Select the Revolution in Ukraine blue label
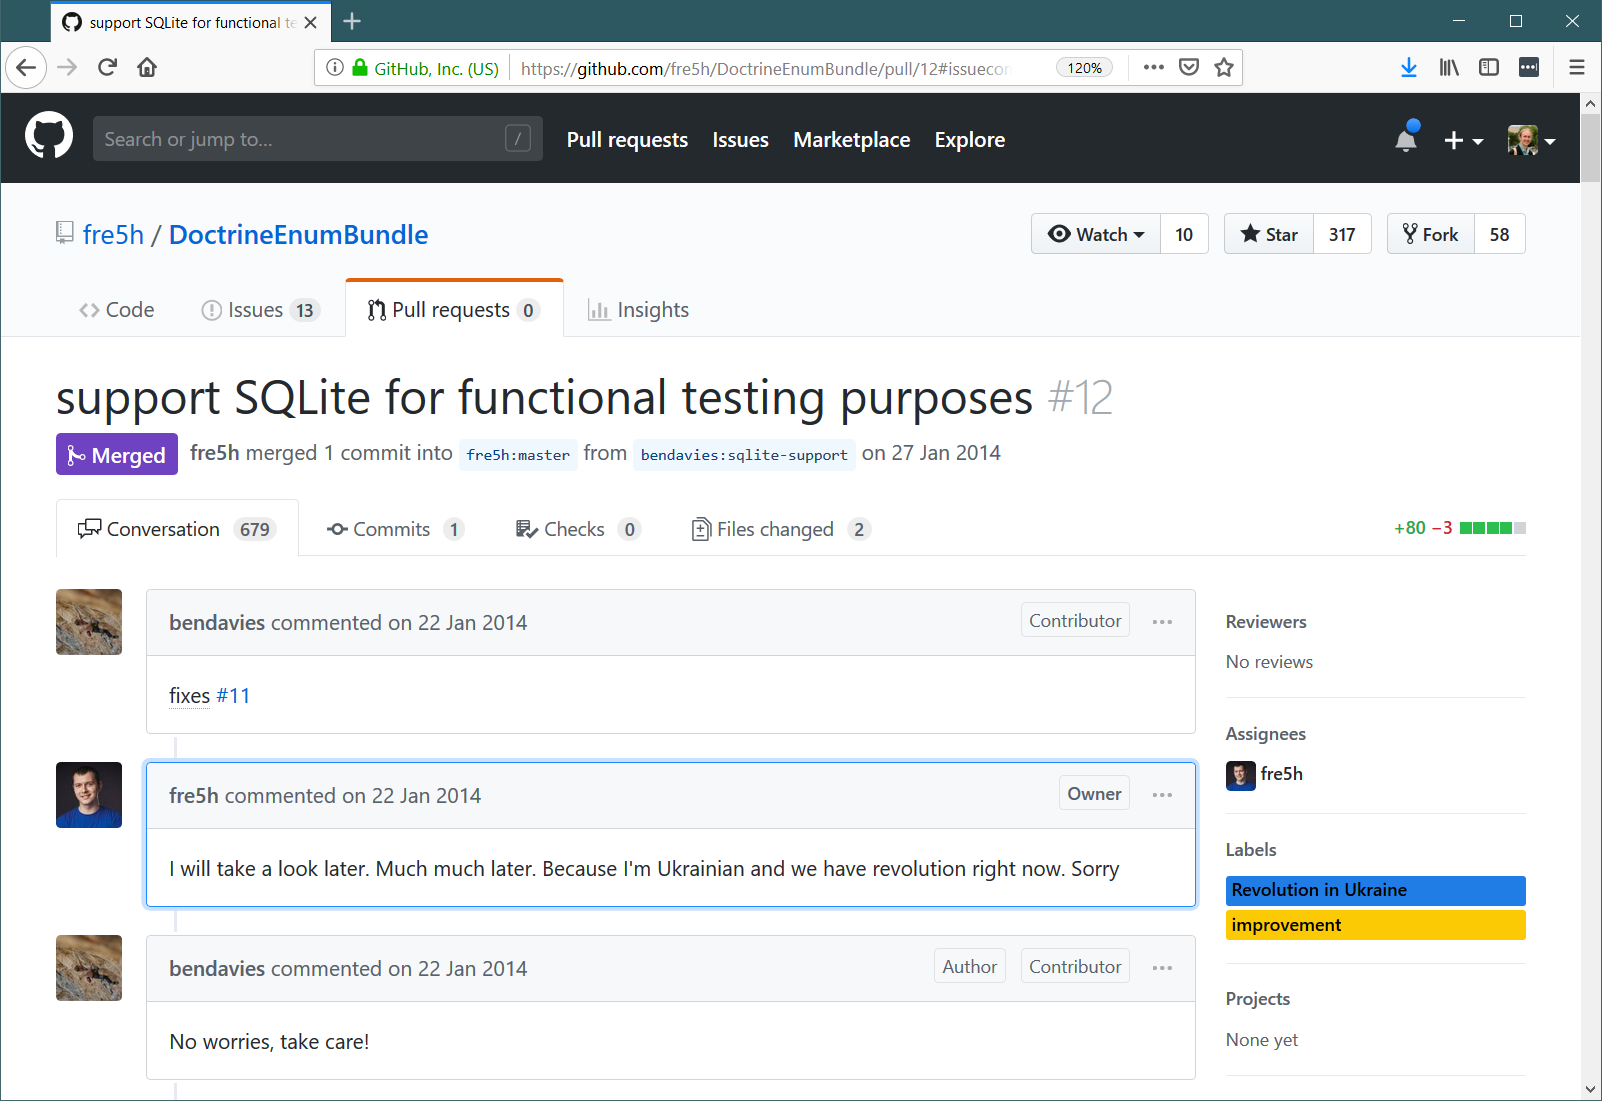 point(1375,890)
